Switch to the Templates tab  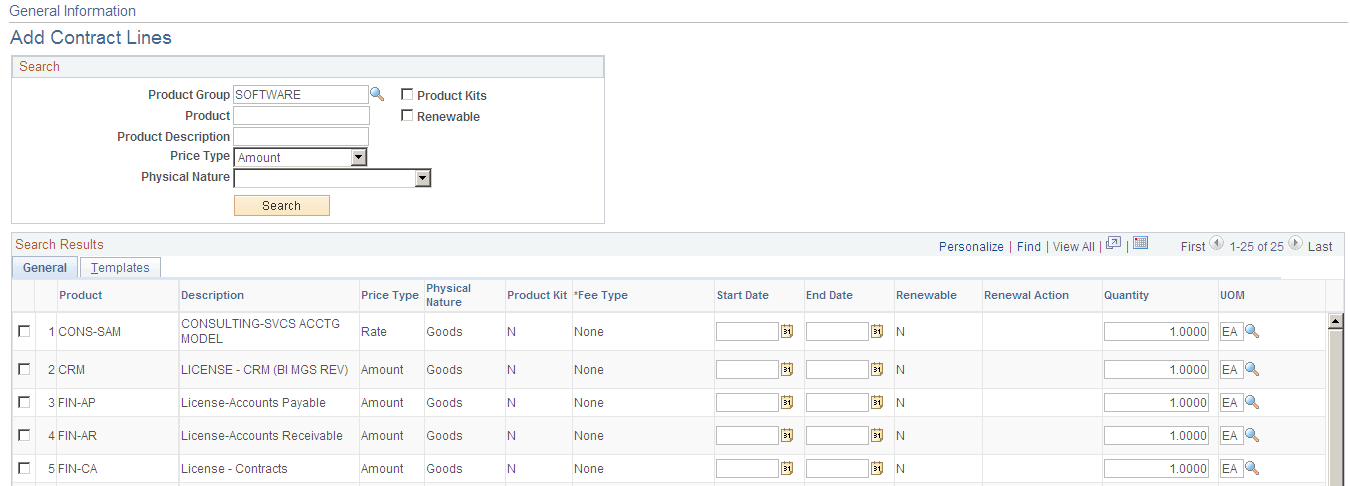tap(120, 267)
